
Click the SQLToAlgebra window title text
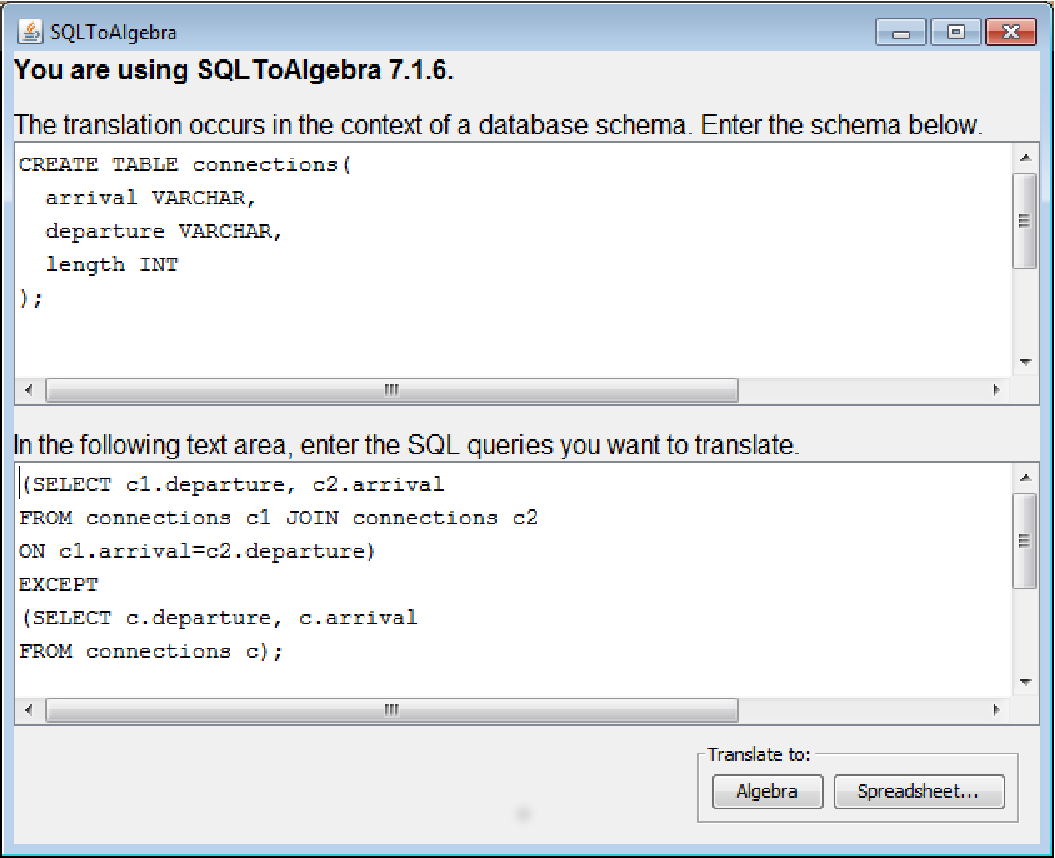(x=114, y=32)
